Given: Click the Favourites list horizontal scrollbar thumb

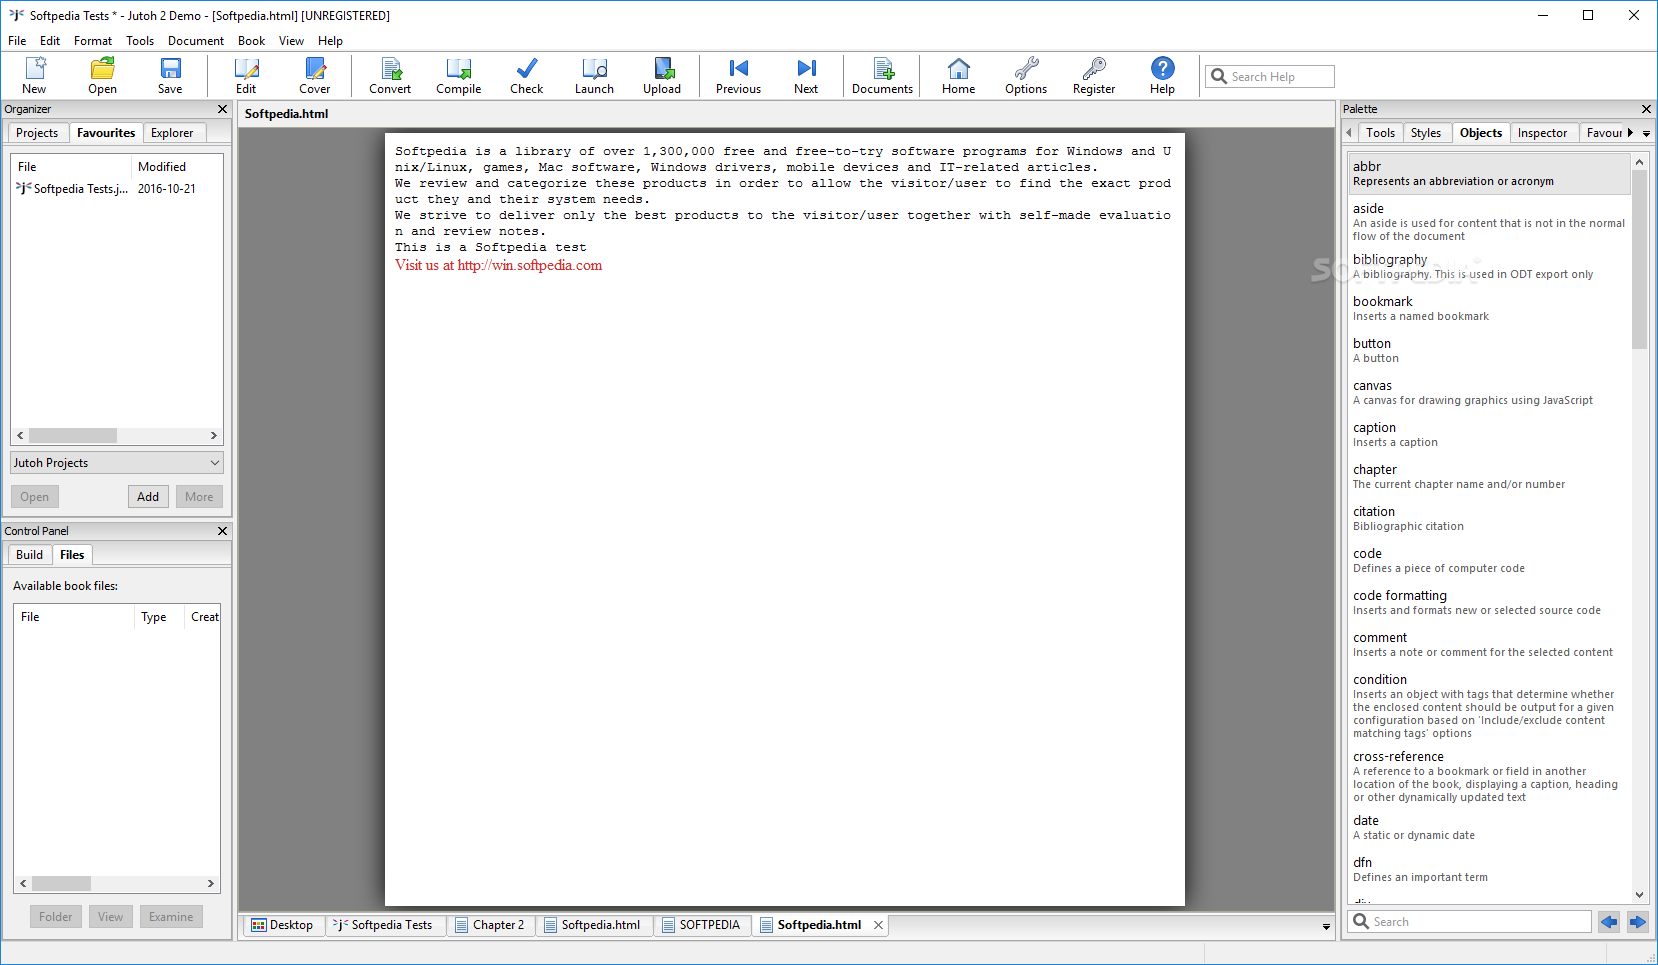Looking at the screenshot, I should click(x=73, y=436).
